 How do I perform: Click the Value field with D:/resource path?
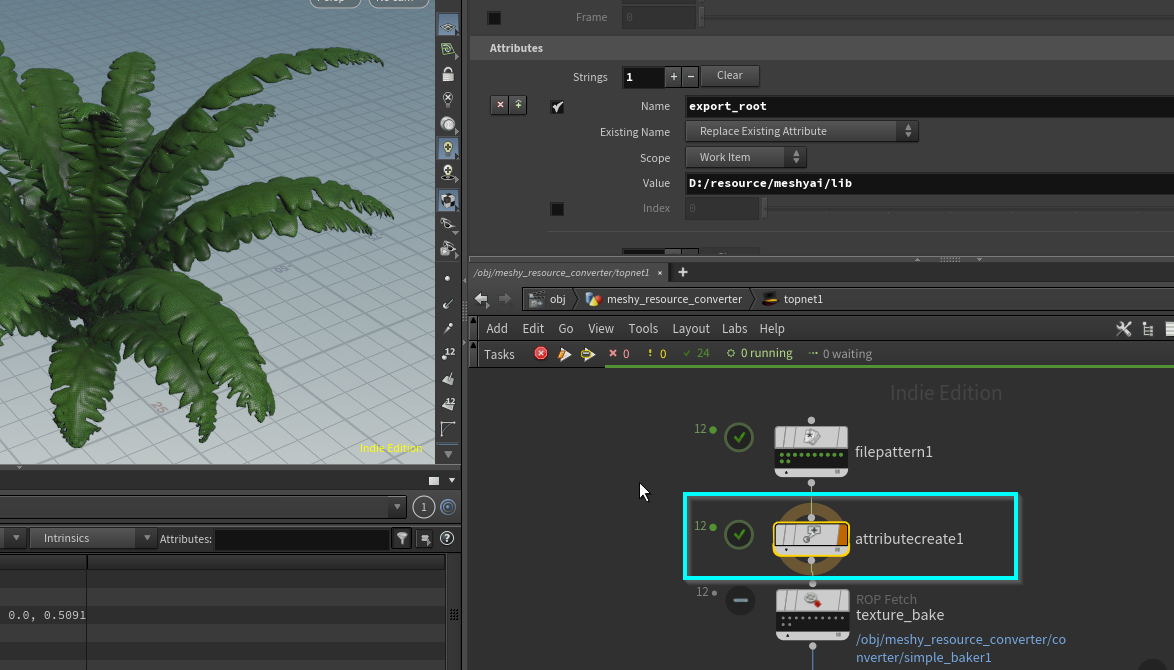point(929,183)
